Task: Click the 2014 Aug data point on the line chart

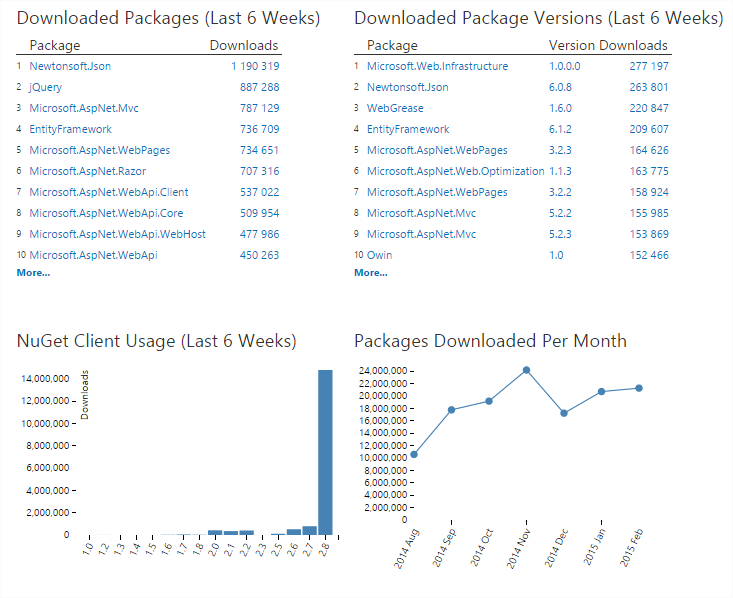Action: pyautogui.click(x=414, y=454)
